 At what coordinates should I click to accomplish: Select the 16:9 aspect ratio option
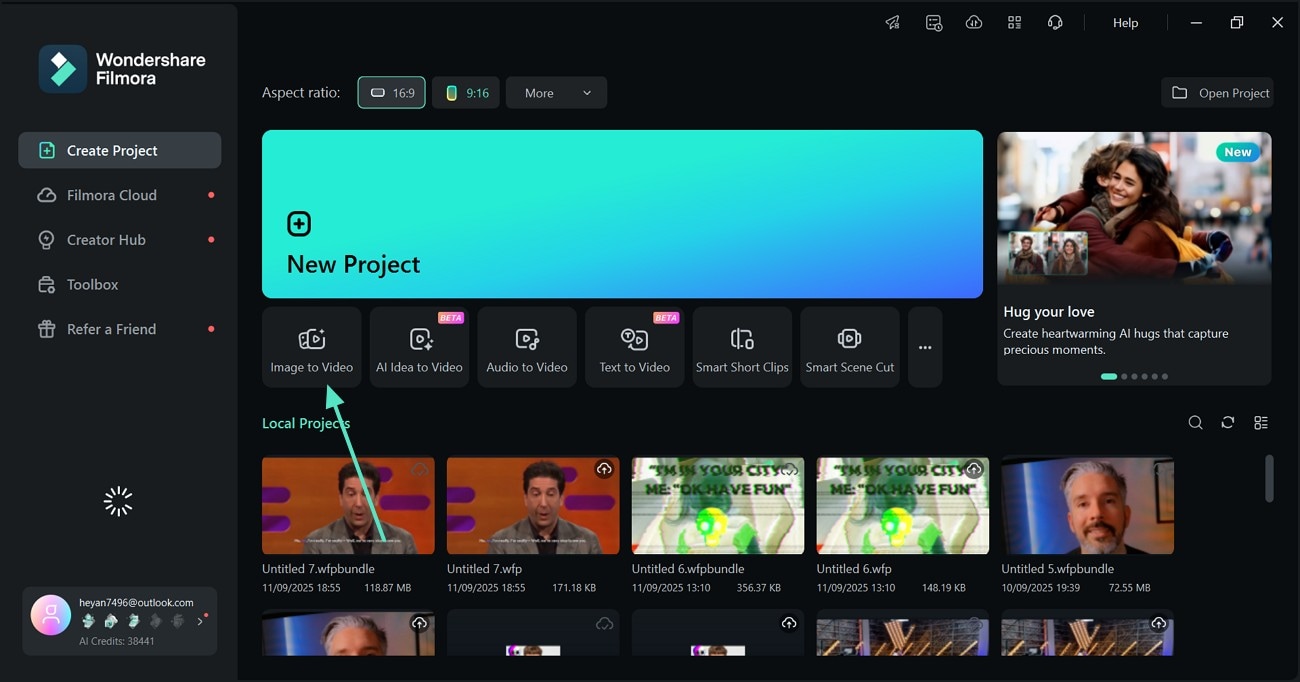[391, 92]
